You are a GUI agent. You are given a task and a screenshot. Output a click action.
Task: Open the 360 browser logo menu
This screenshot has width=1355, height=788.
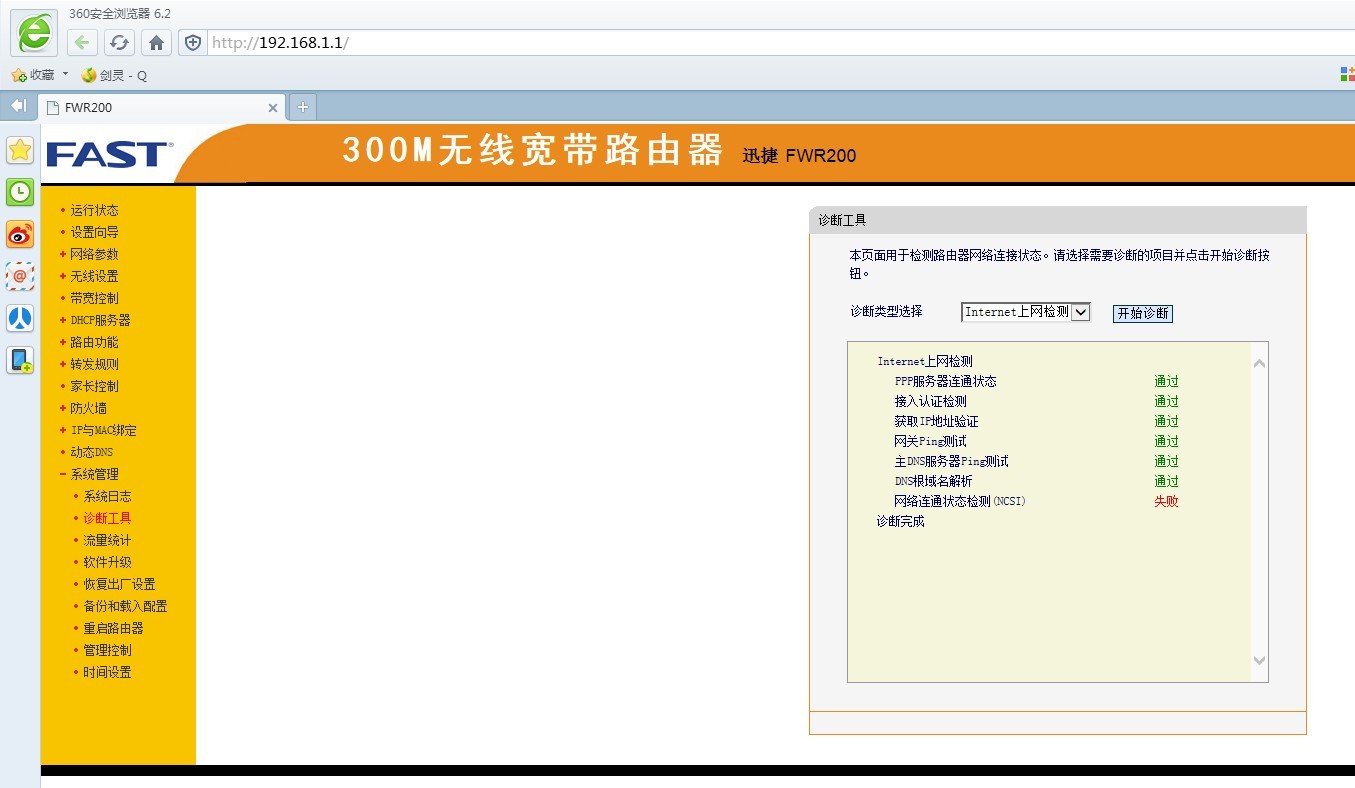33,33
